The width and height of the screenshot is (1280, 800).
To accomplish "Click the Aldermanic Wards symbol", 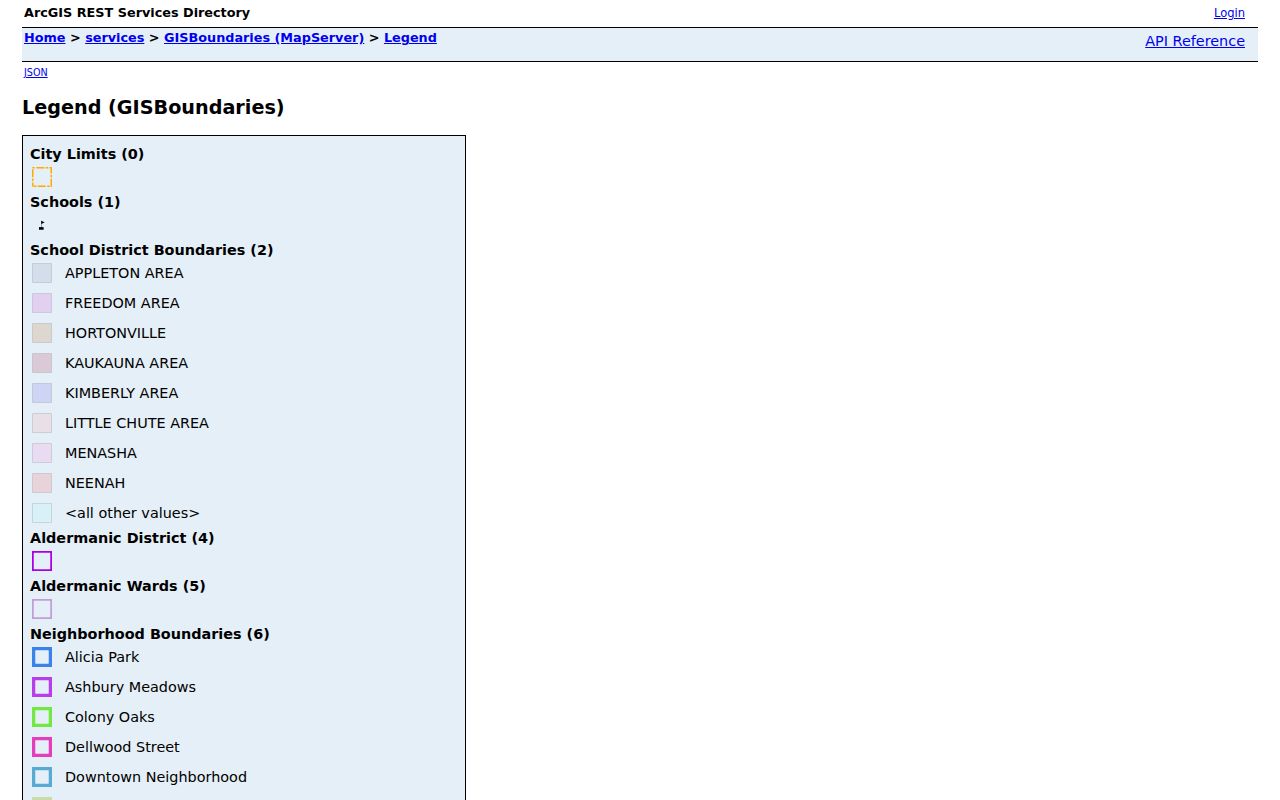I will [x=42, y=609].
